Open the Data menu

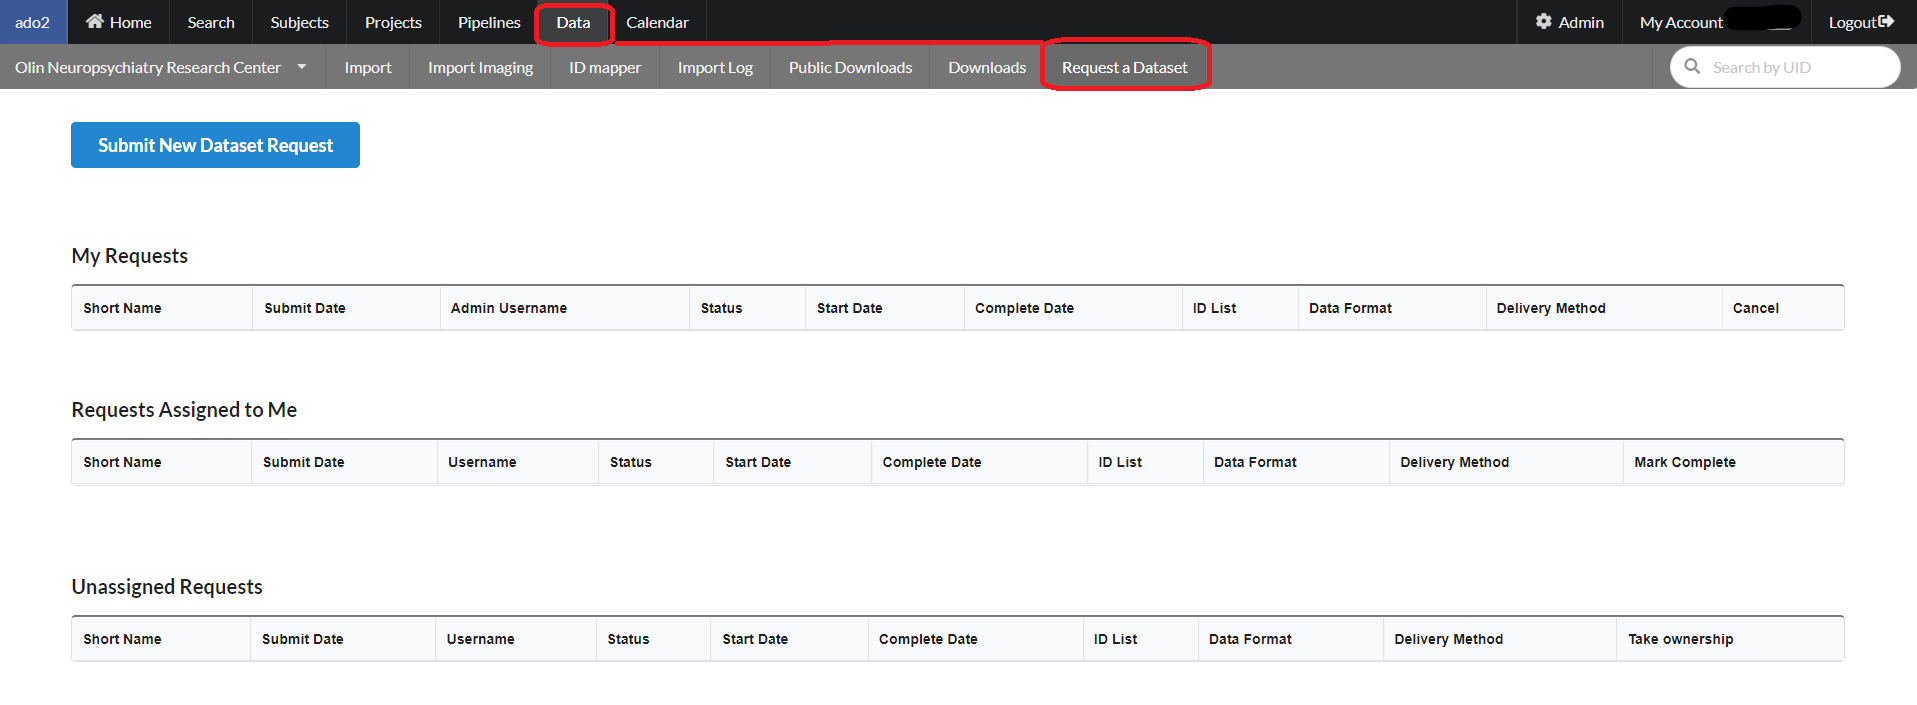pyautogui.click(x=573, y=22)
